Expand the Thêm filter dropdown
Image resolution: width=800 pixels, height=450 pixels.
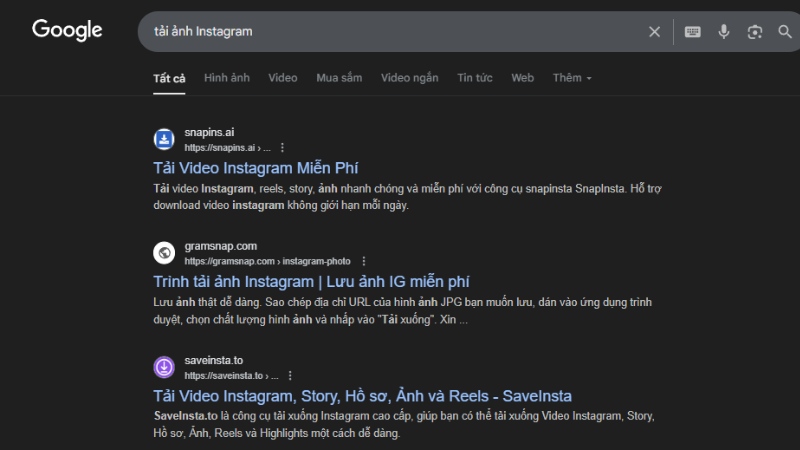click(572, 78)
